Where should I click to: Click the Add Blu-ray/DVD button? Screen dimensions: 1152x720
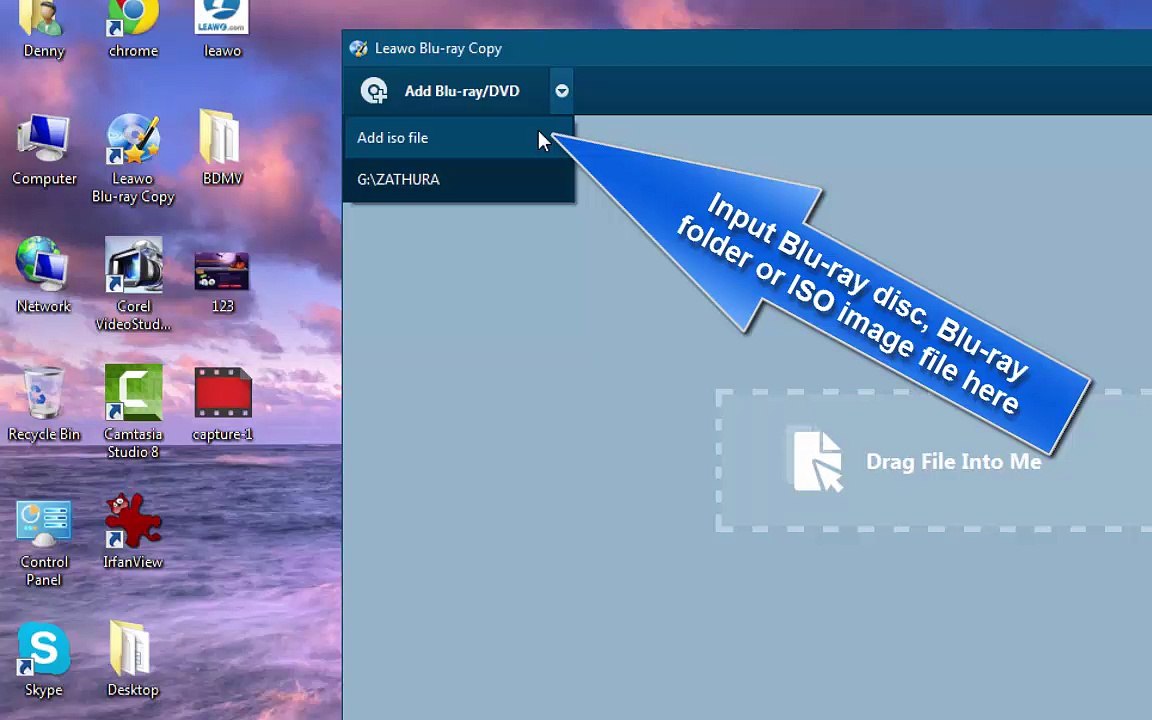coord(446,91)
